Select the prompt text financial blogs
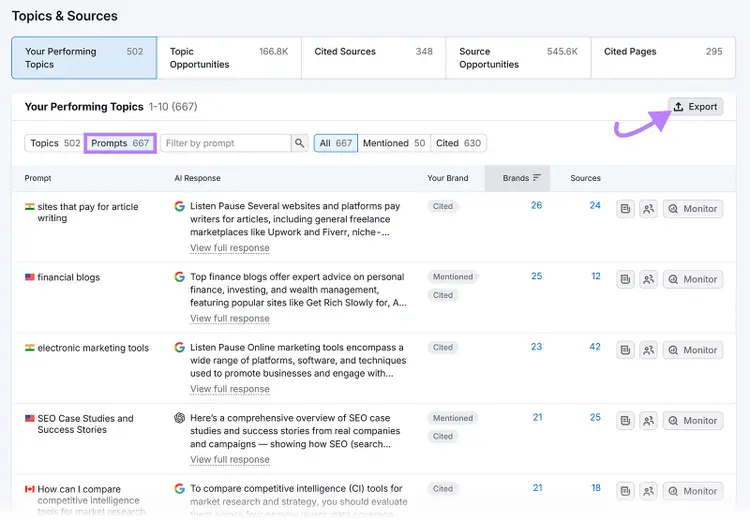The image size is (750, 521). coord(68,277)
